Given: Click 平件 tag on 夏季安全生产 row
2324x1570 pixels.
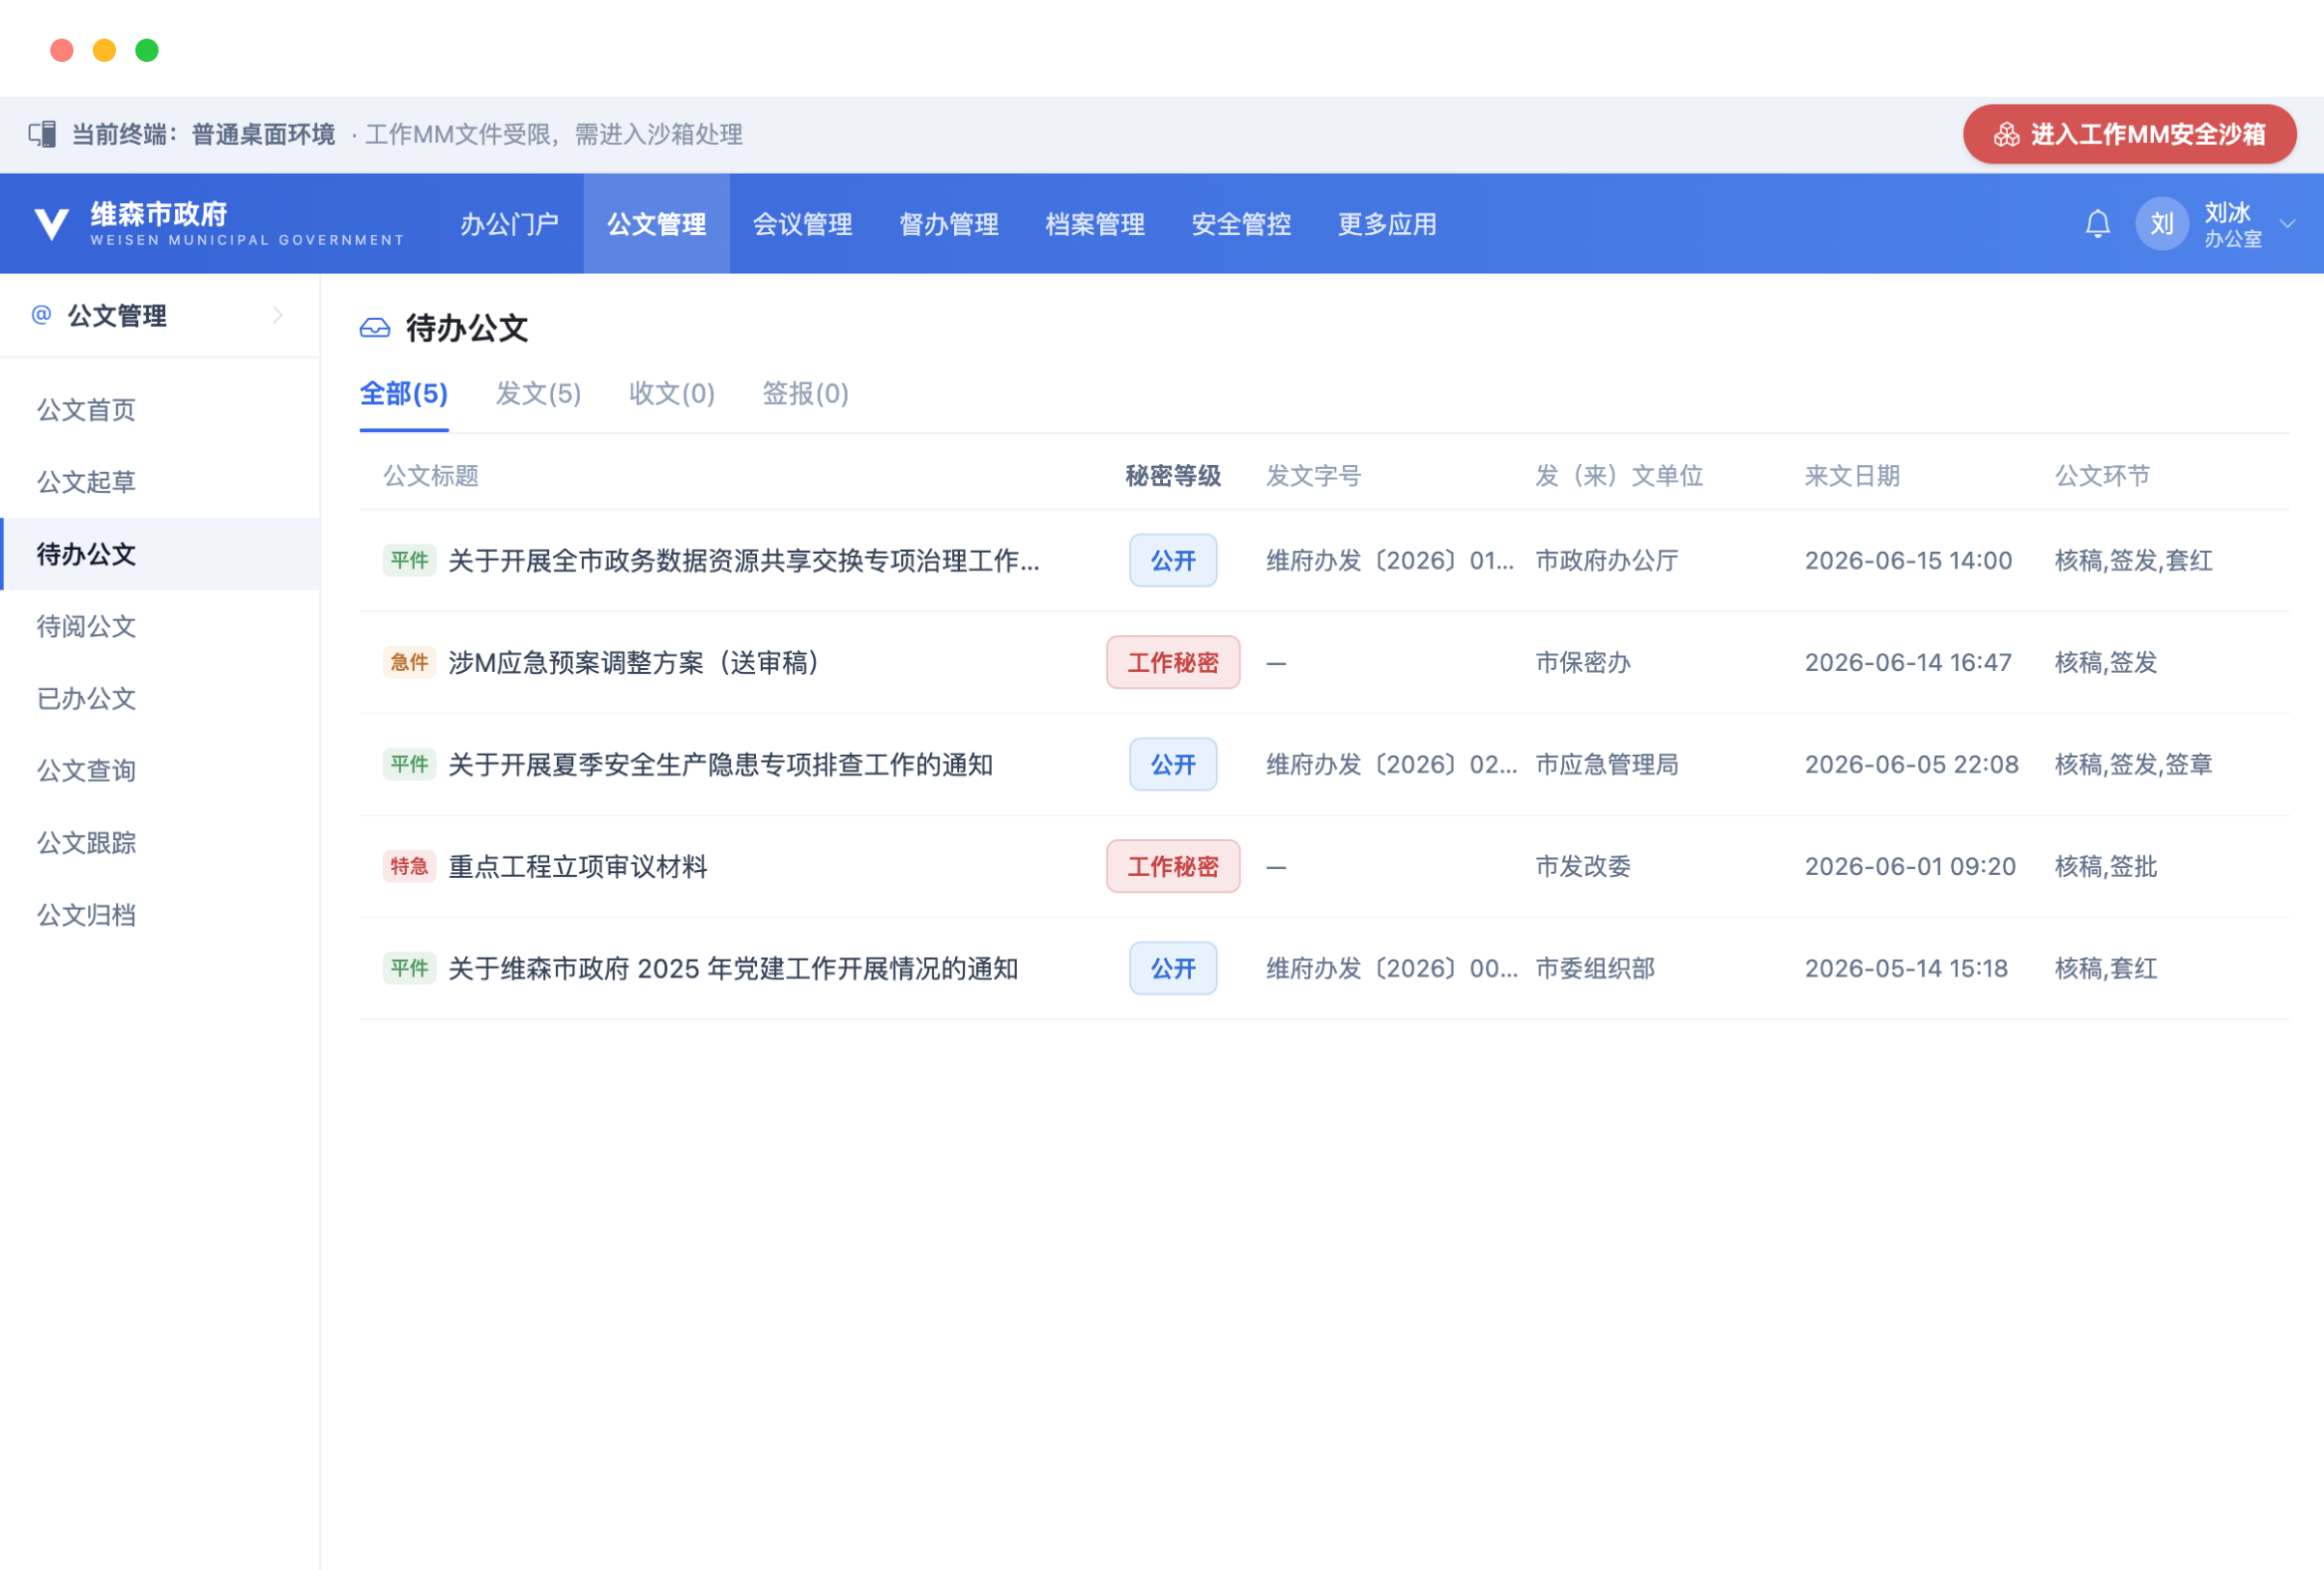Looking at the screenshot, I should [x=409, y=764].
